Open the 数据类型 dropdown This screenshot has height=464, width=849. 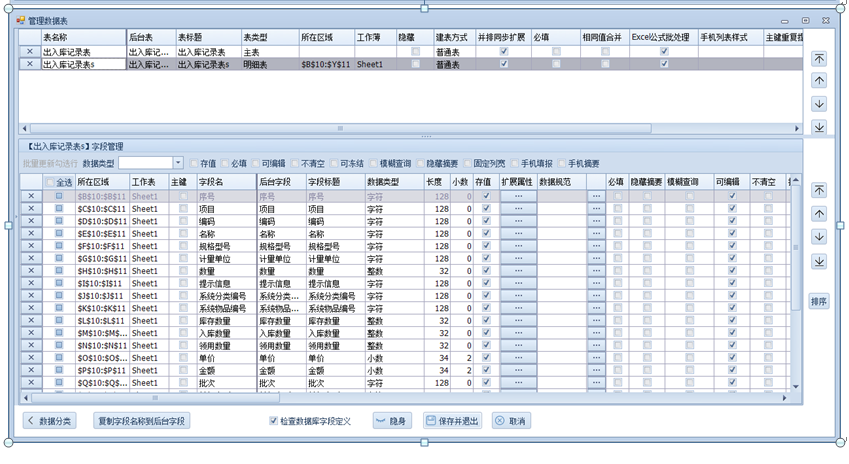(x=178, y=163)
